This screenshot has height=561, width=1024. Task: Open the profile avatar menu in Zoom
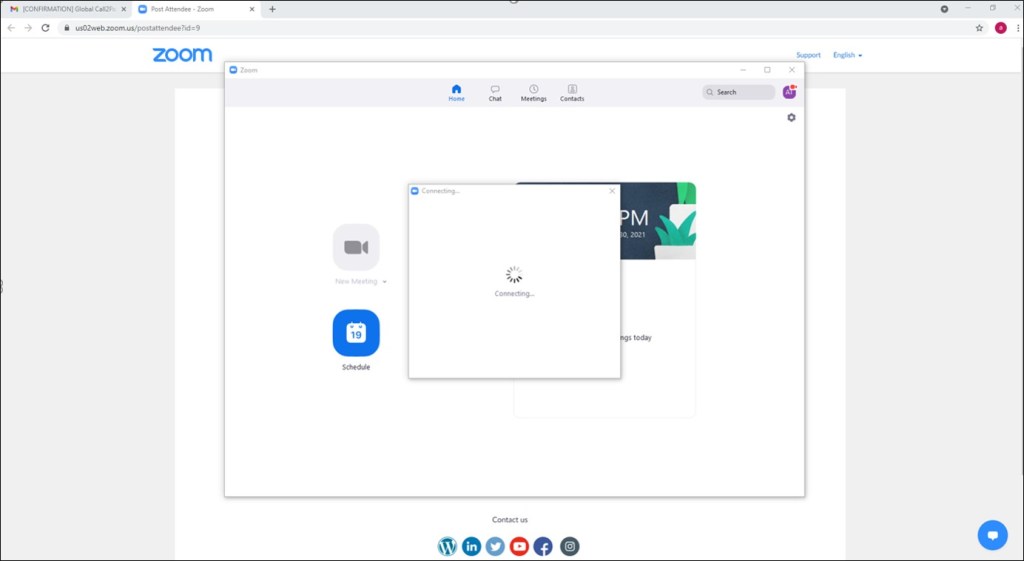pyautogui.click(x=789, y=92)
